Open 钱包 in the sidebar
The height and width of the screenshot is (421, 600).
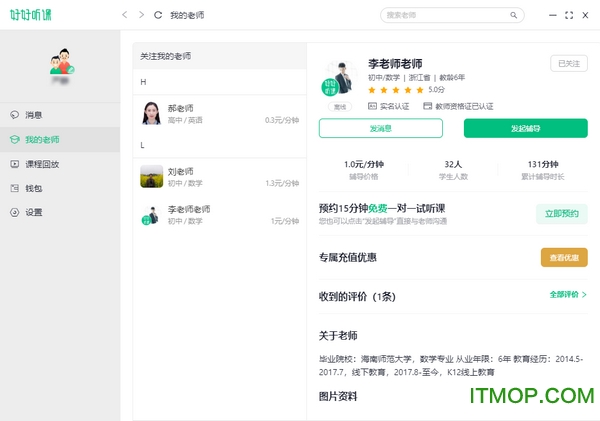click(x=60, y=188)
